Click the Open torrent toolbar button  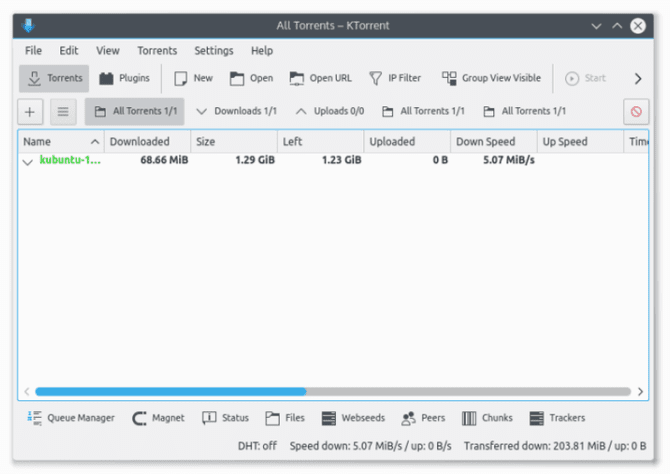[x=251, y=79]
